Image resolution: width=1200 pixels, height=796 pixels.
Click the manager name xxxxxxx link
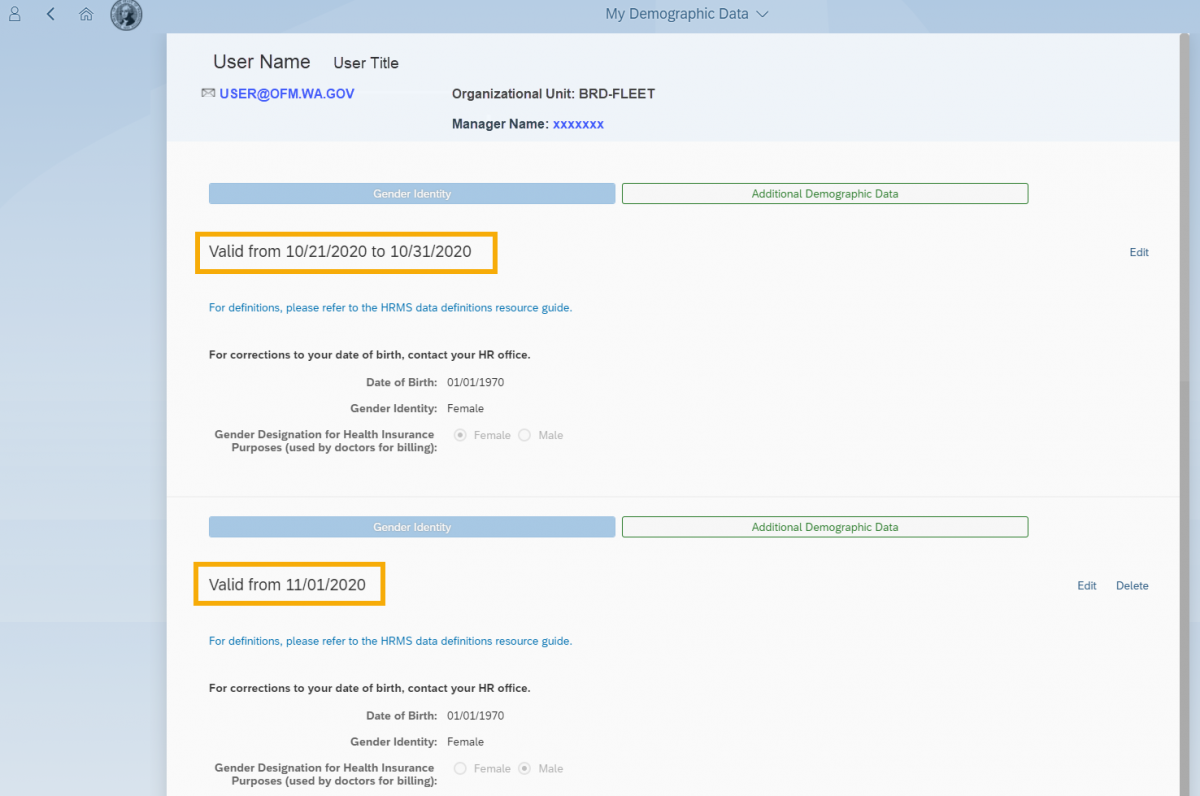coord(578,124)
